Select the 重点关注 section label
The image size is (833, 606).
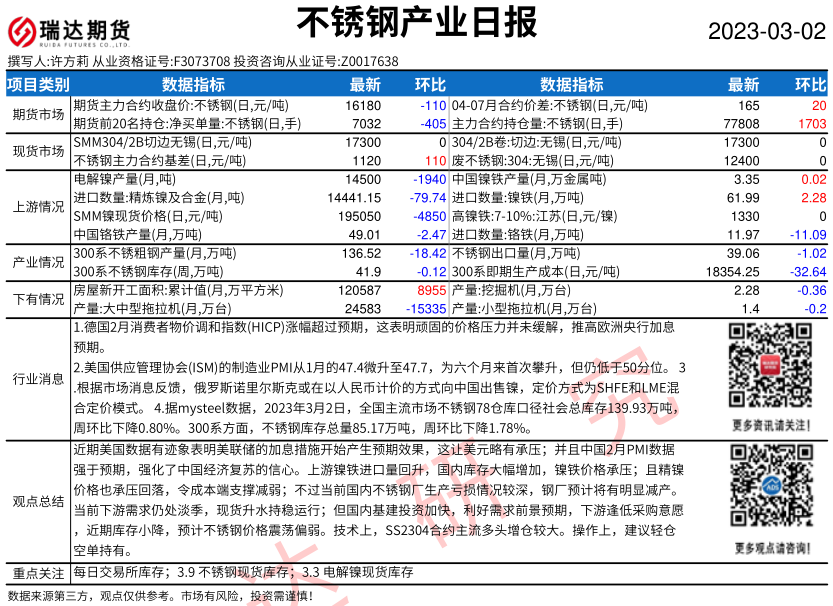[38, 573]
